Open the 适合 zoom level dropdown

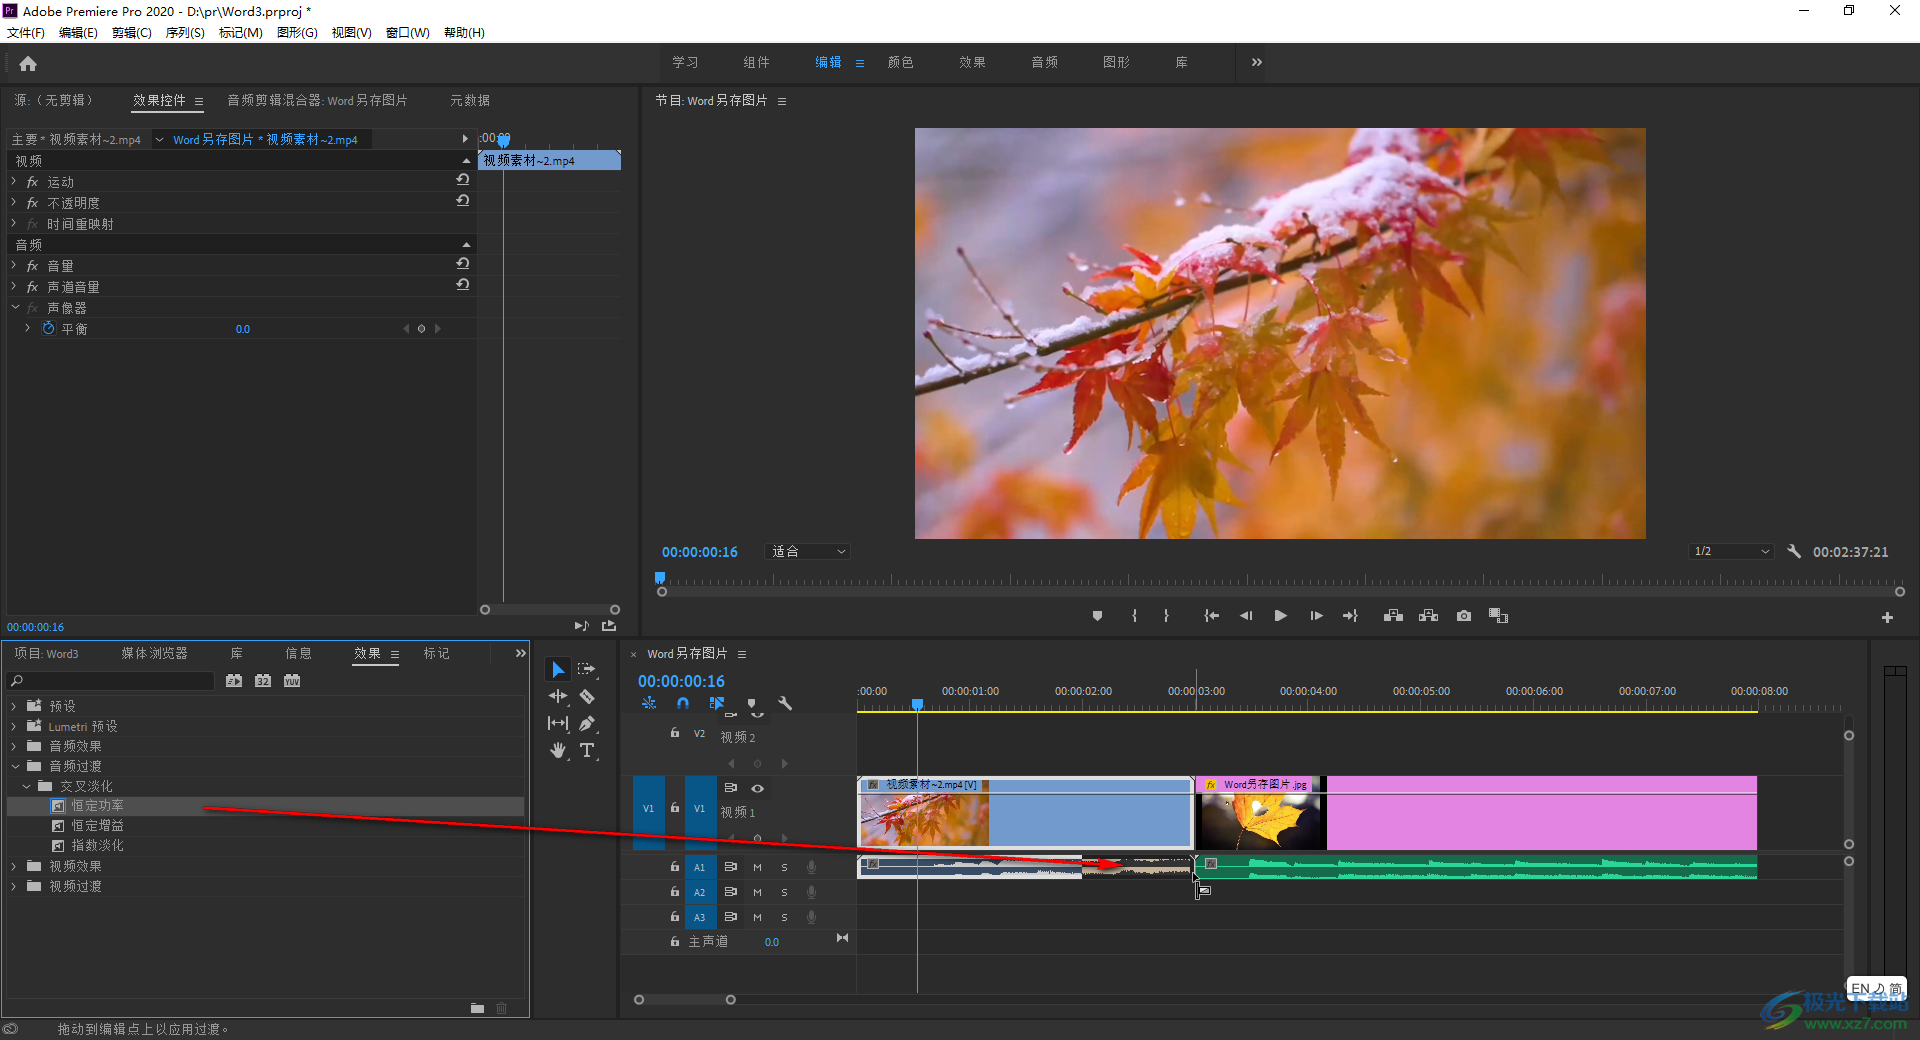pos(808,552)
